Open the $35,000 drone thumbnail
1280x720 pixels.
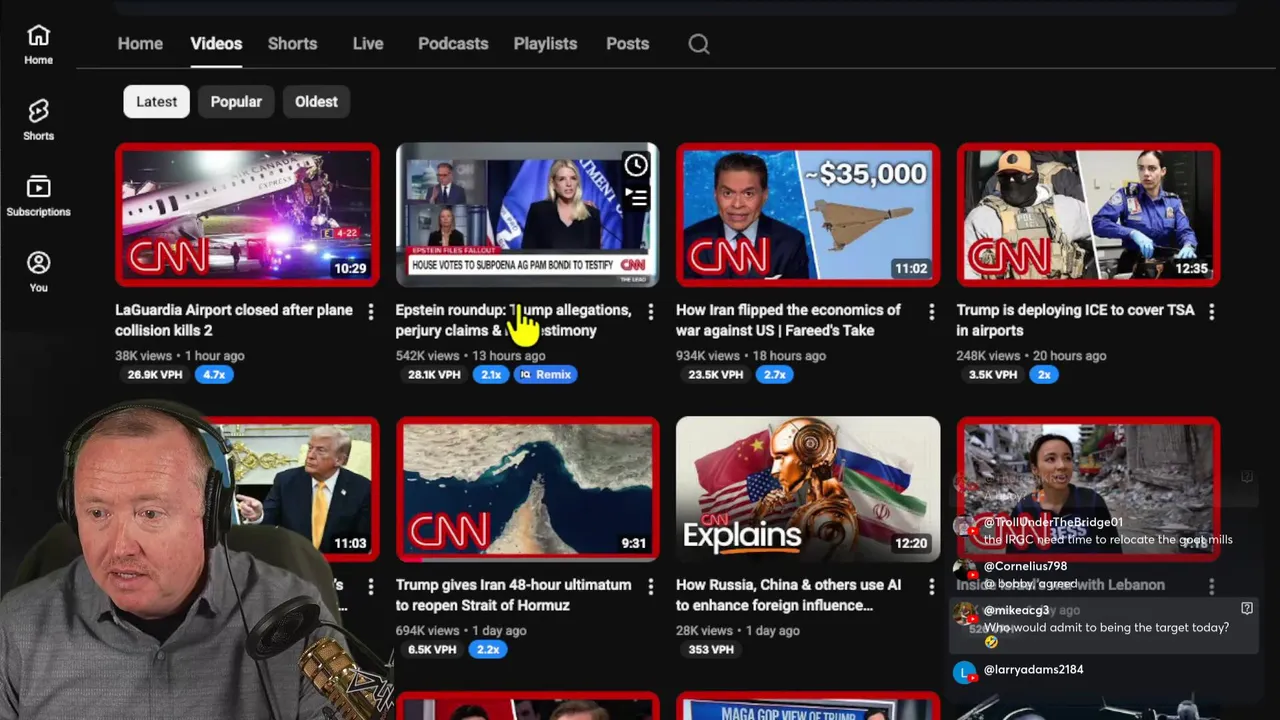click(x=808, y=214)
